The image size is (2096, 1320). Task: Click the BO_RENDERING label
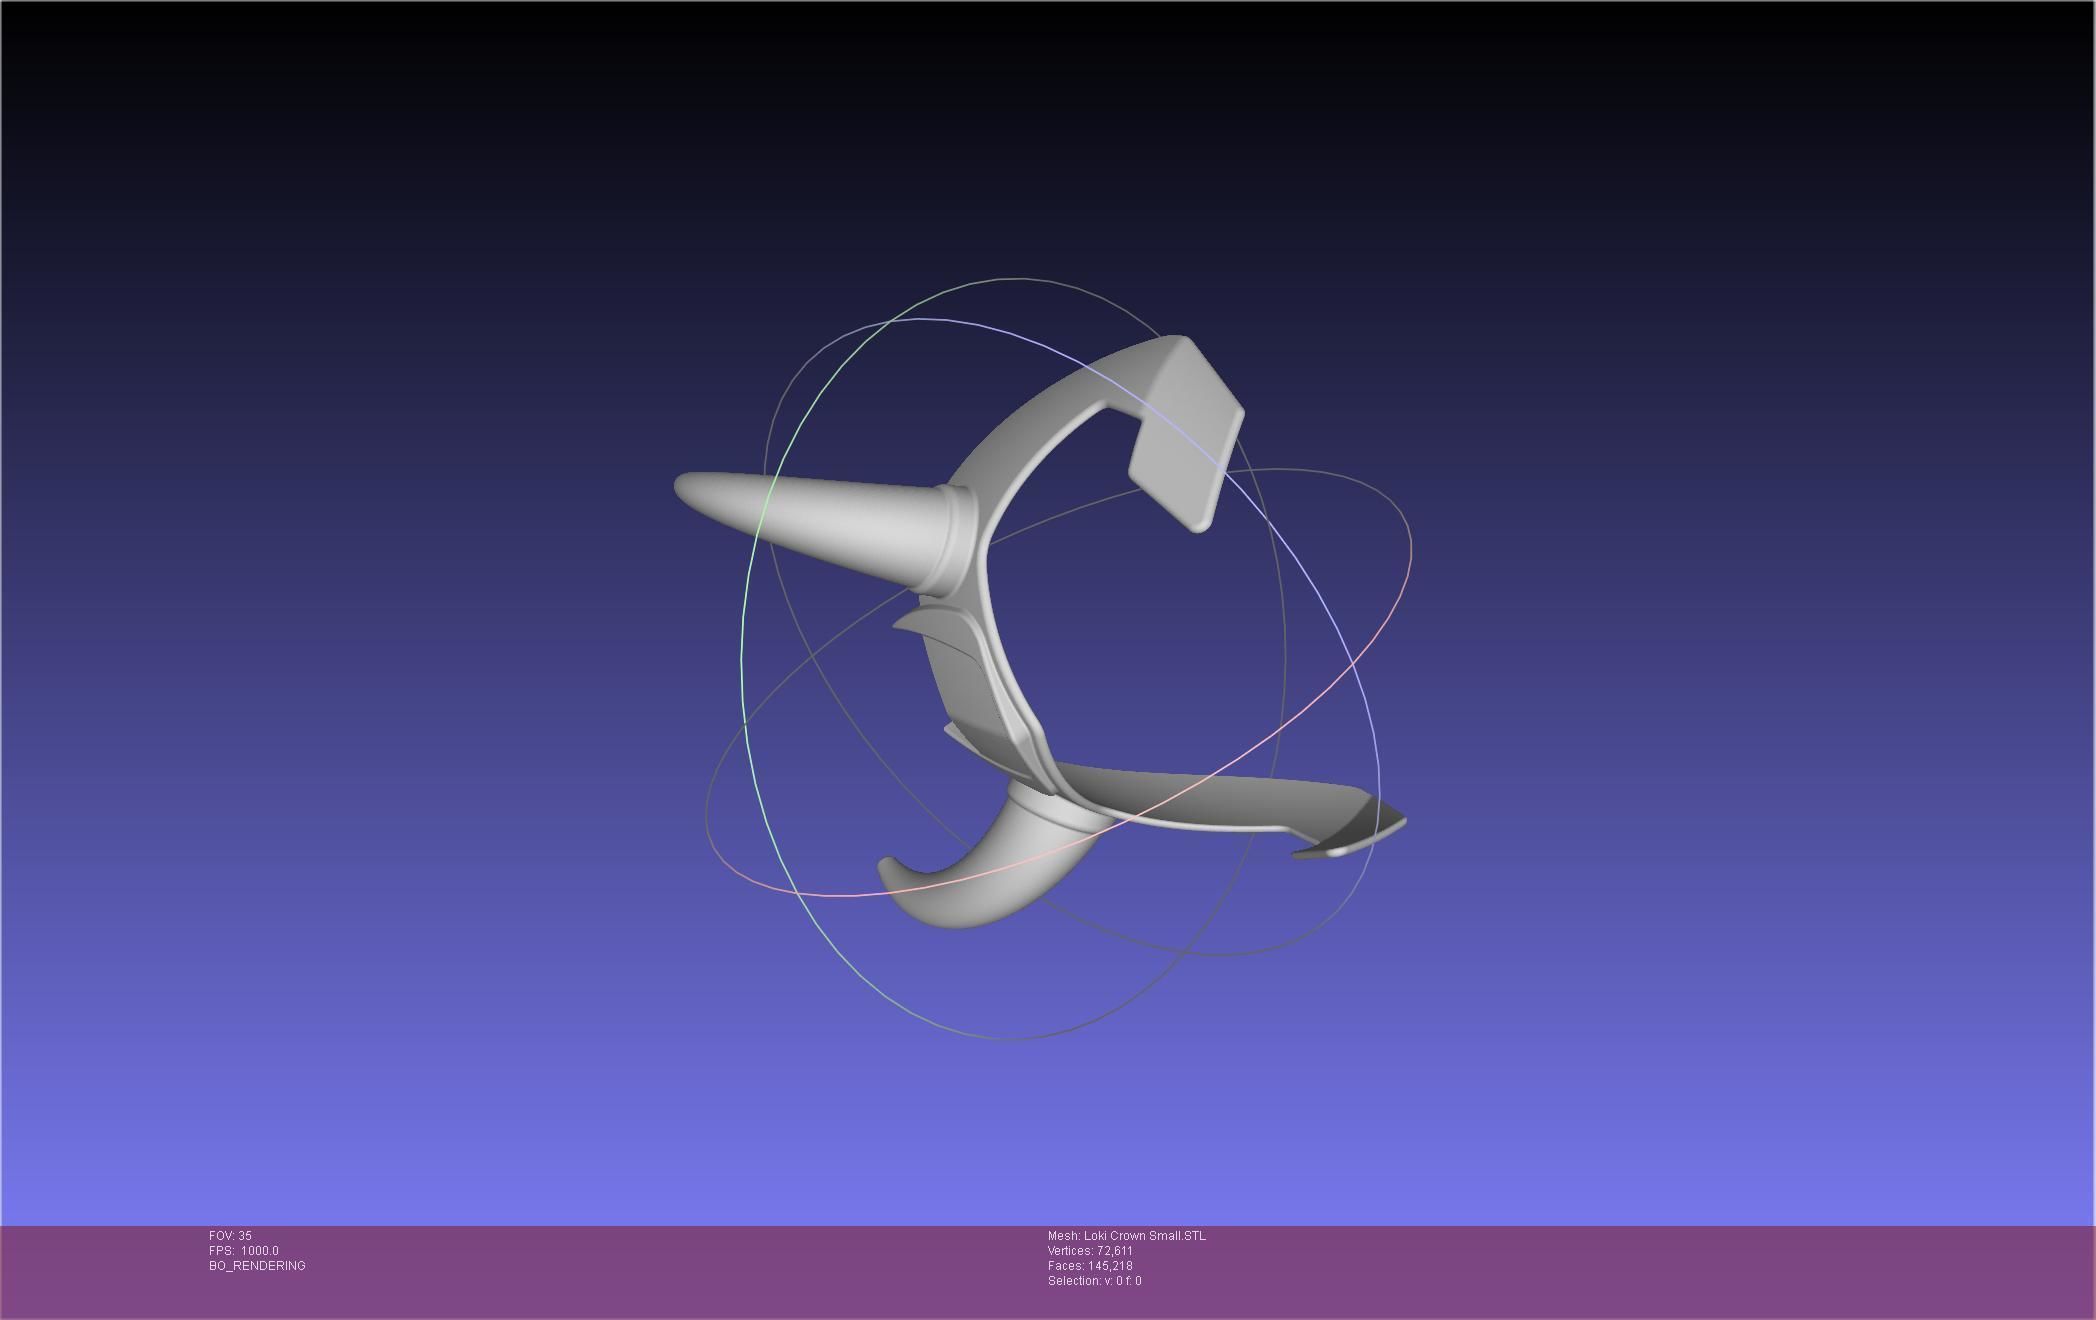pyautogui.click(x=257, y=1266)
